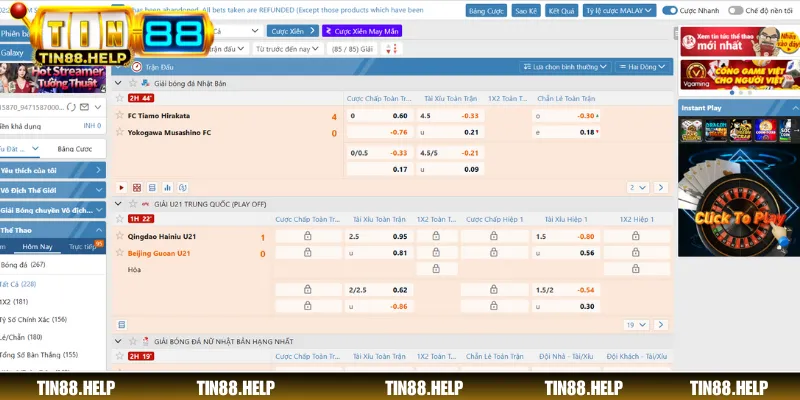The height and width of the screenshot is (400, 800).
Task: Play live stream for FC Tiamo Hirakata match
Action: pos(121,187)
